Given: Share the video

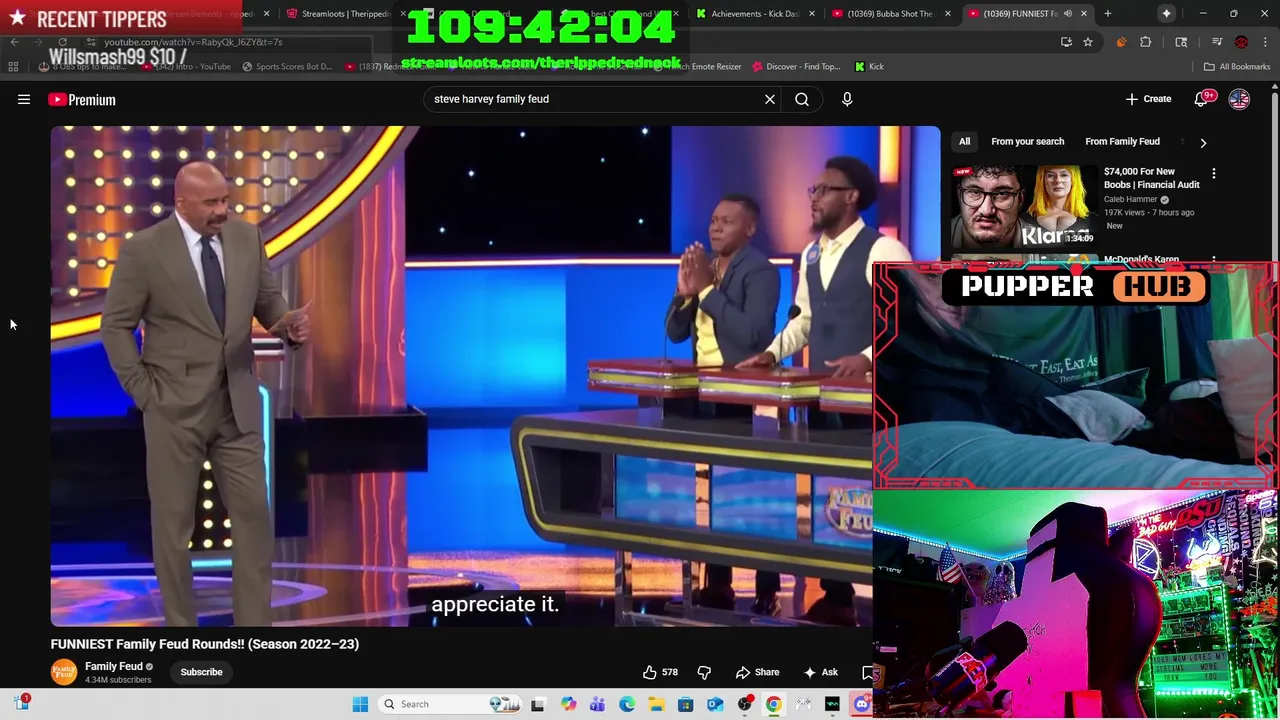Looking at the screenshot, I should pyautogui.click(x=757, y=672).
